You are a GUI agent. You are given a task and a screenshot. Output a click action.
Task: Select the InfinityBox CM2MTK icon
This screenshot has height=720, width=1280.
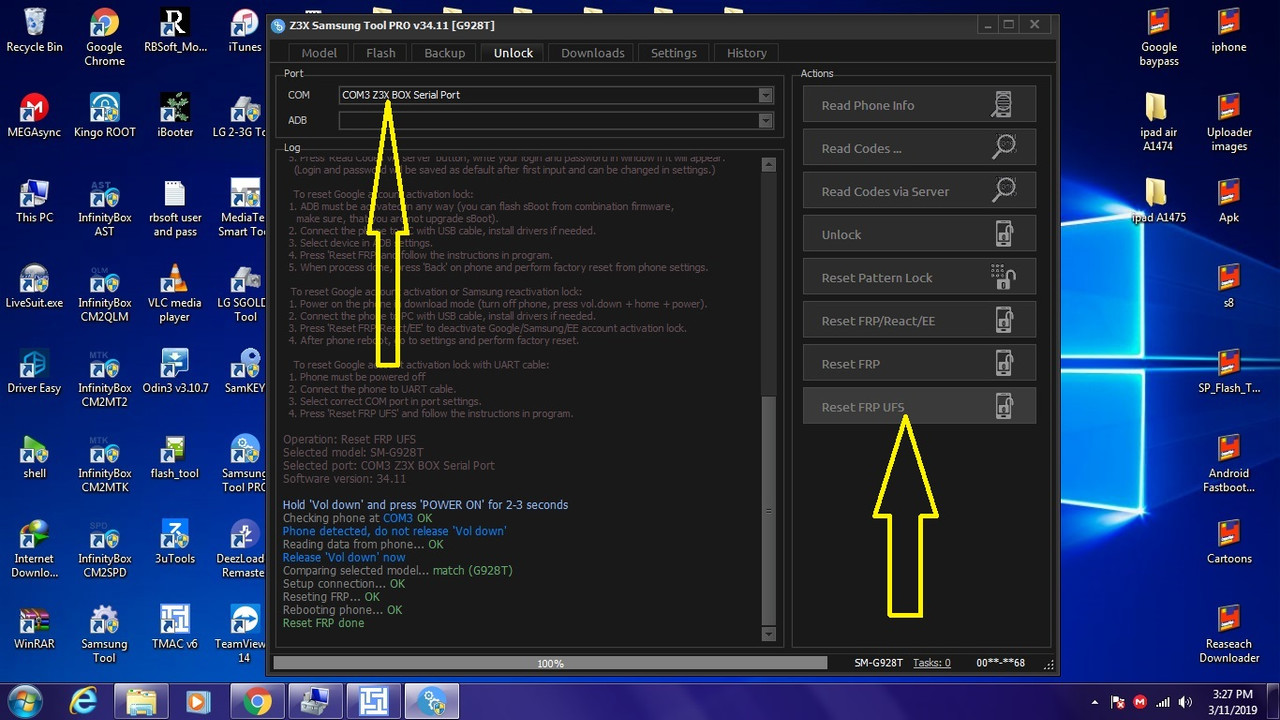(104, 464)
